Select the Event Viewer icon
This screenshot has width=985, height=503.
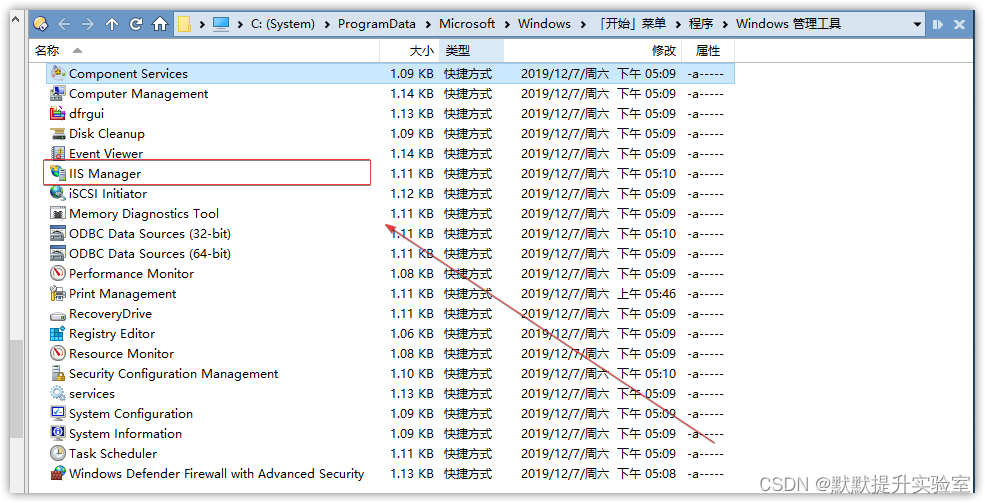58,154
